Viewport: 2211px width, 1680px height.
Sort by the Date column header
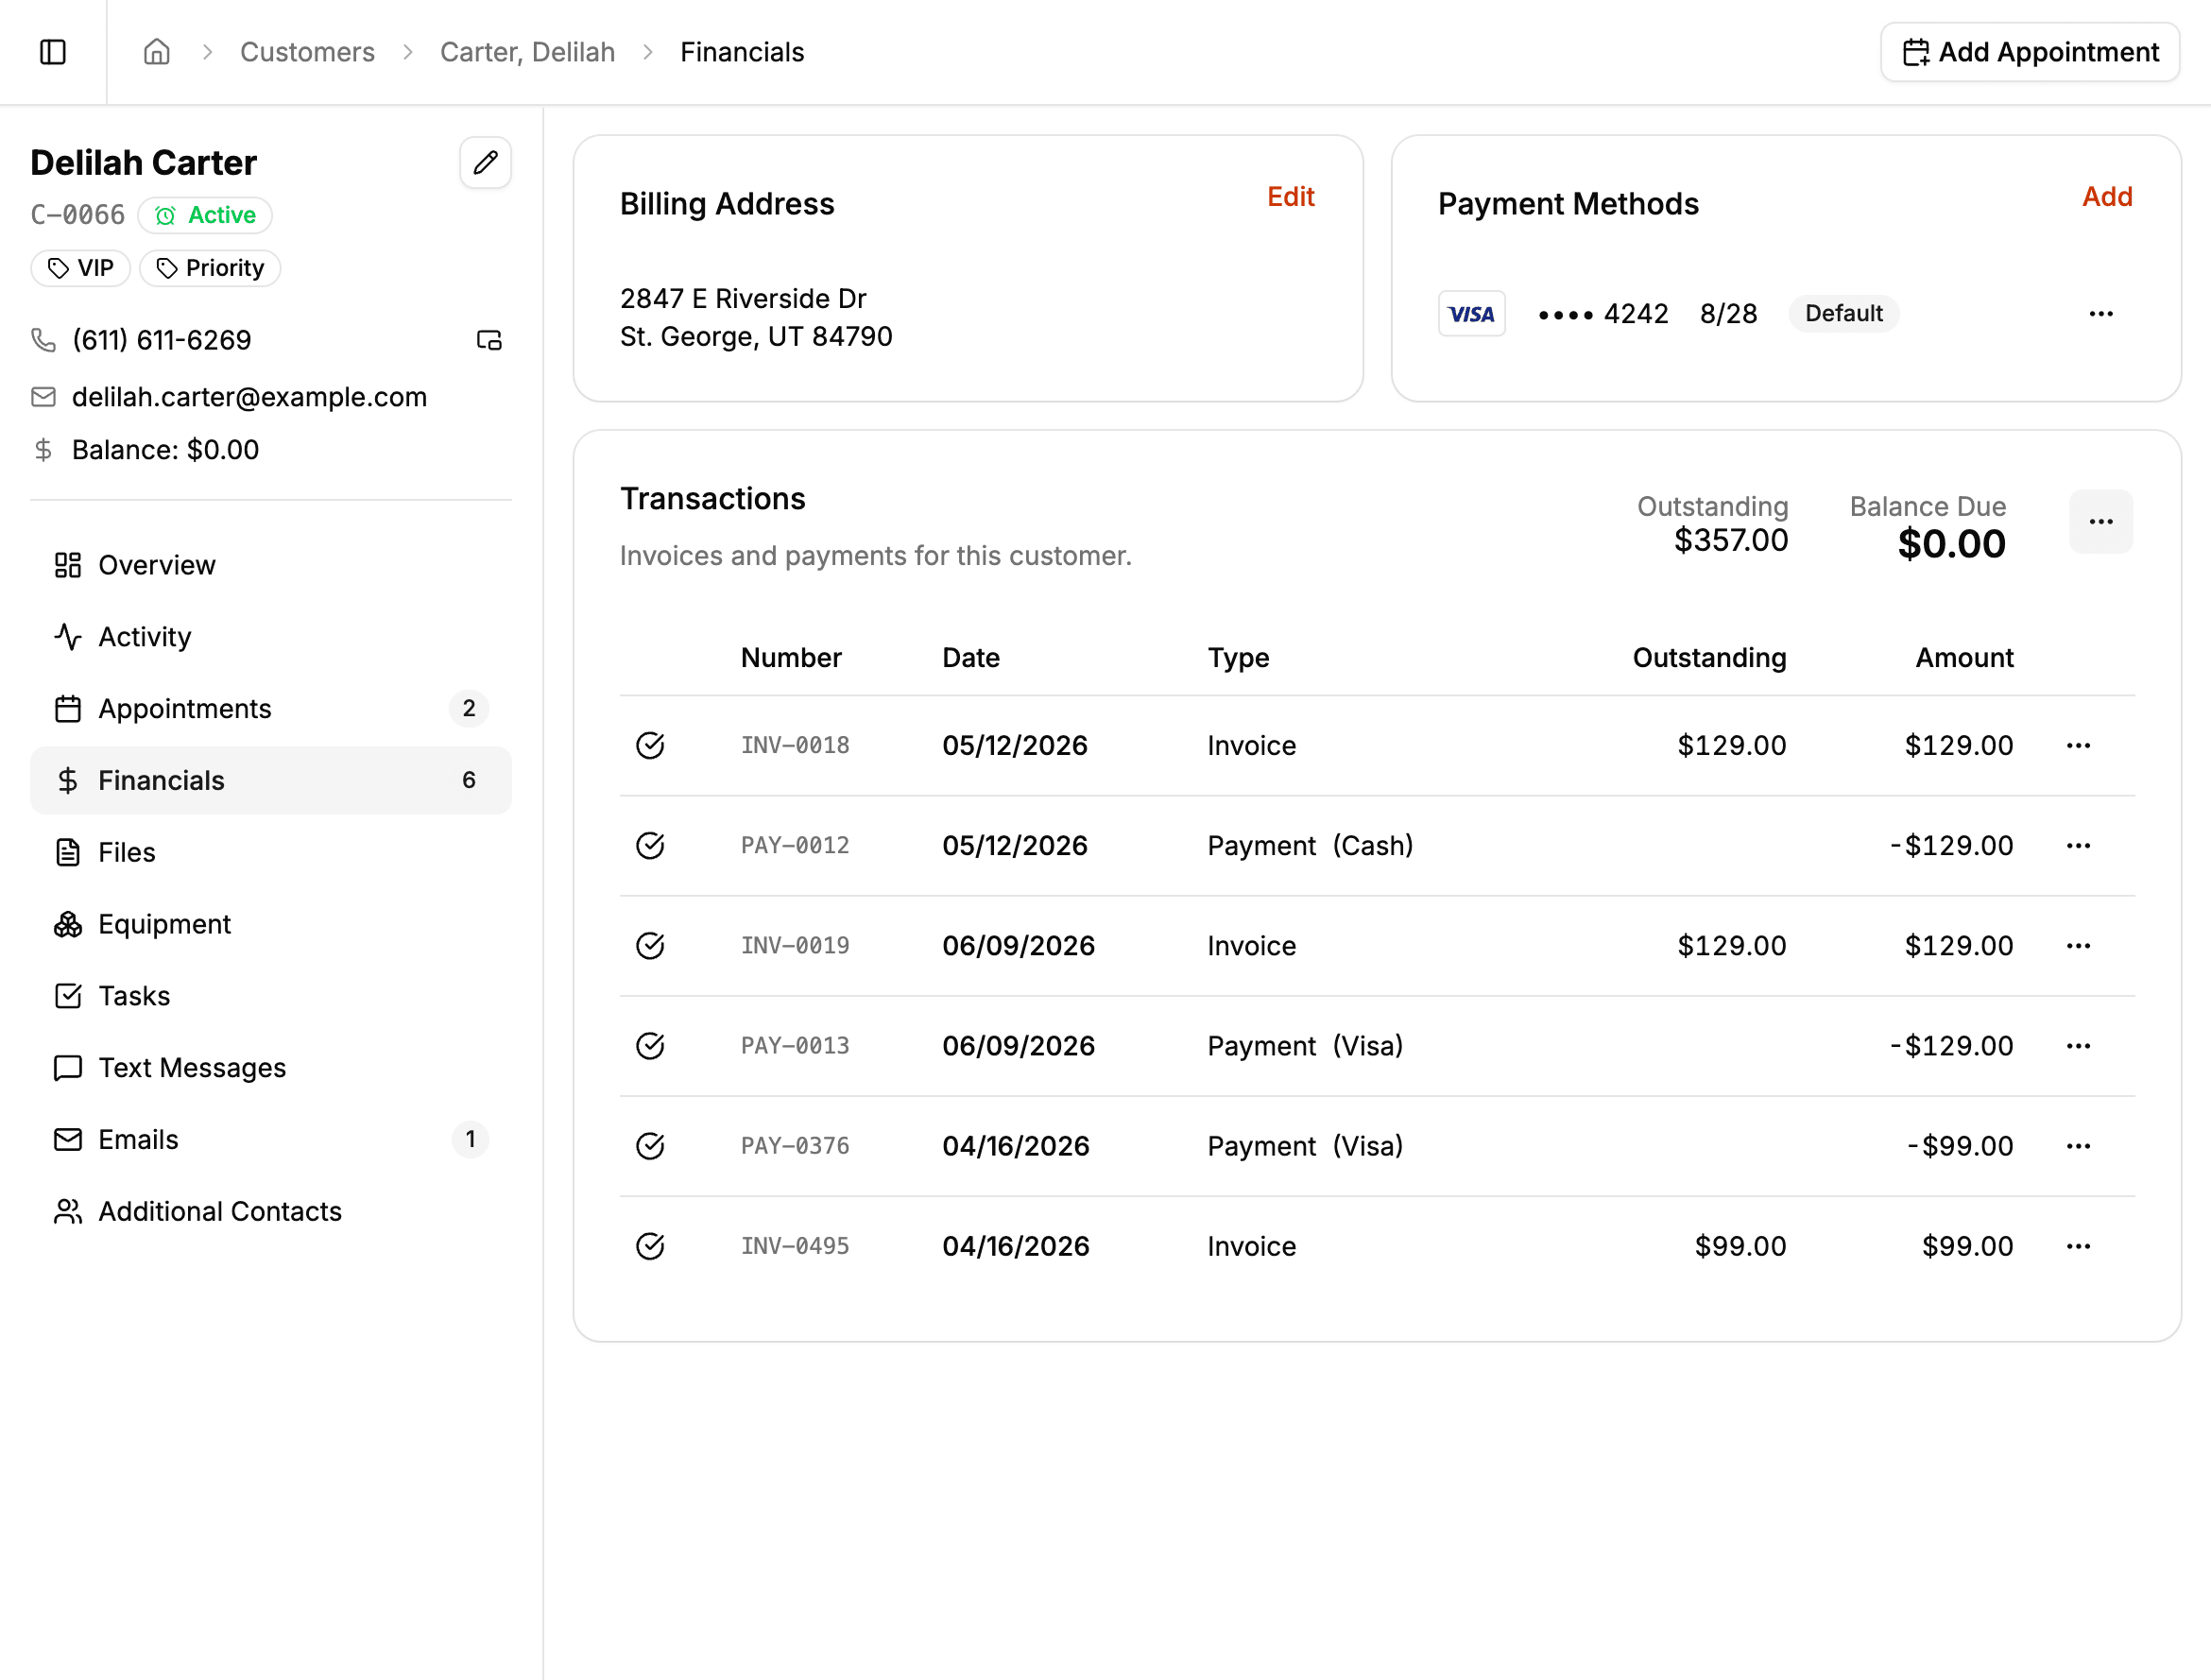[x=971, y=658]
